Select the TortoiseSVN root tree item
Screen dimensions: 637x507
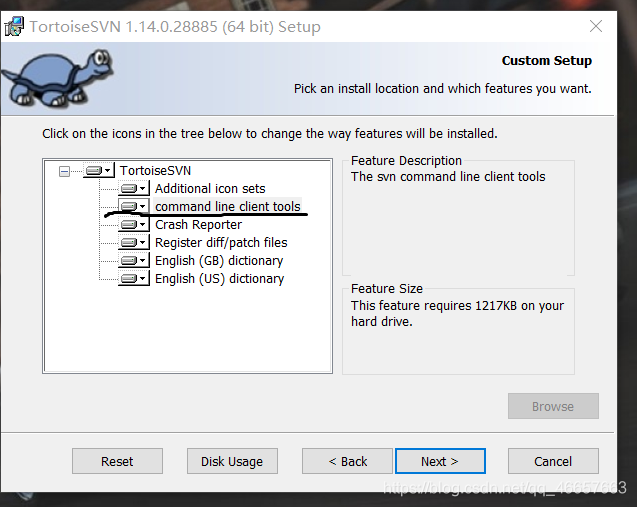[155, 171]
